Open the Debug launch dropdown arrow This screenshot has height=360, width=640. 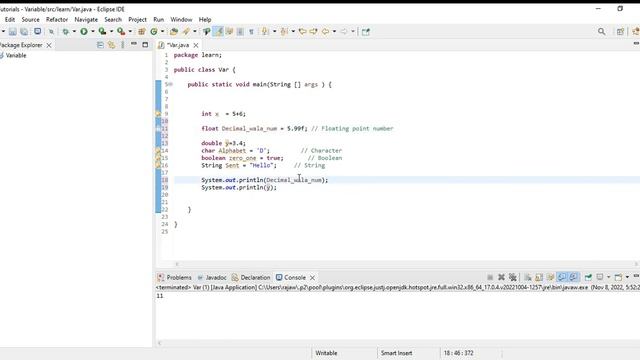pyautogui.click(x=74, y=31)
